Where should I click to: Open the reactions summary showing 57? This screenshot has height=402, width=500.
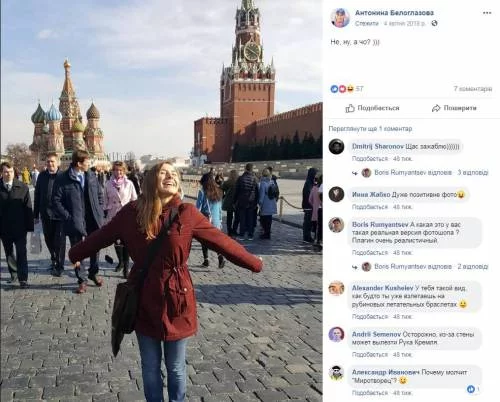click(x=347, y=89)
